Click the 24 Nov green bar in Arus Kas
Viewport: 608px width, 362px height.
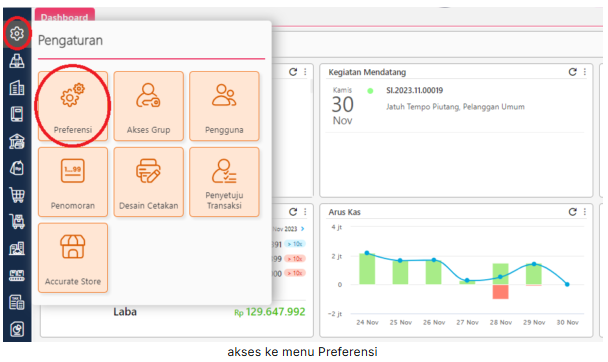click(x=367, y=269)
